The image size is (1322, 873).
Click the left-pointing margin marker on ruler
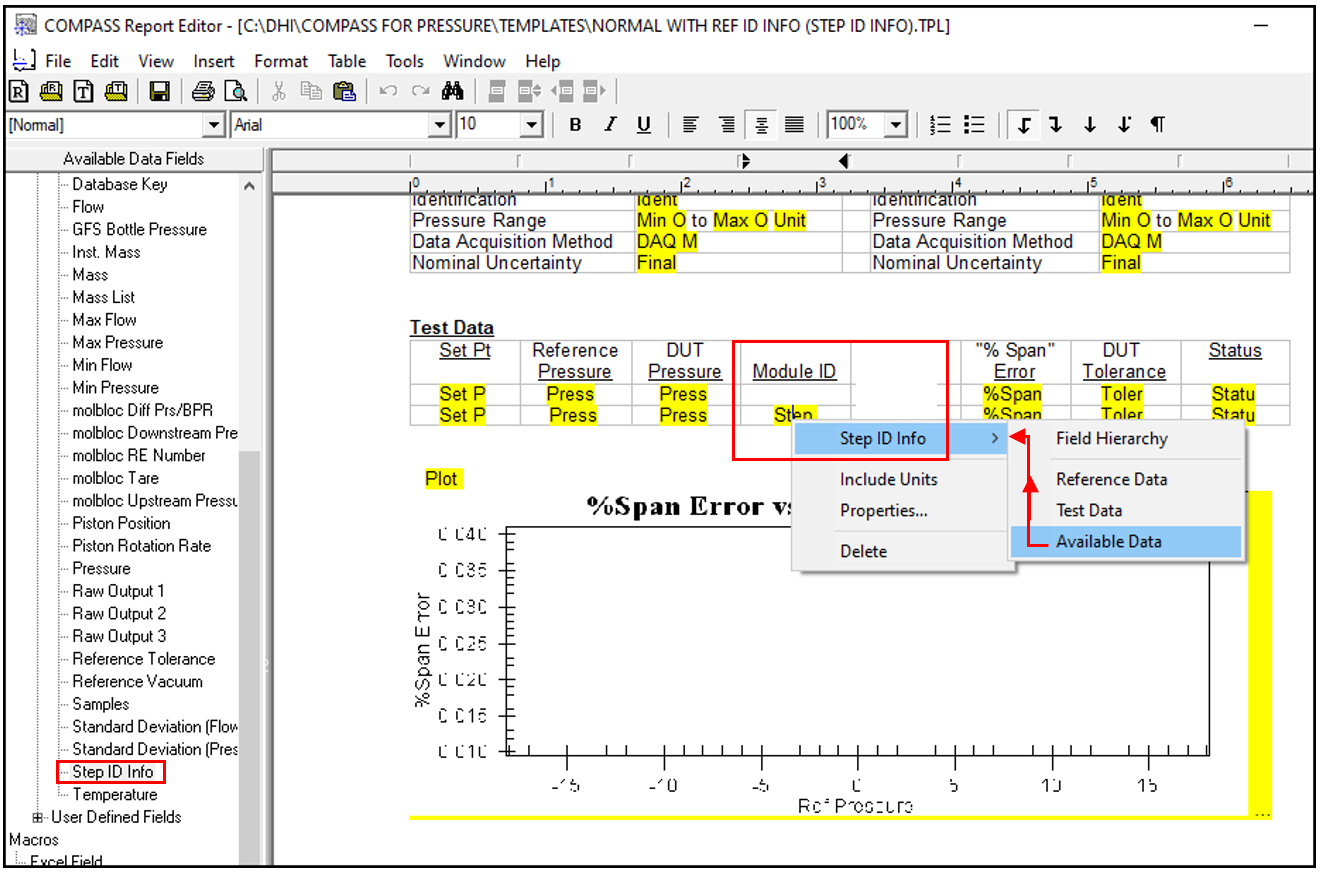(x=844, y=160)
